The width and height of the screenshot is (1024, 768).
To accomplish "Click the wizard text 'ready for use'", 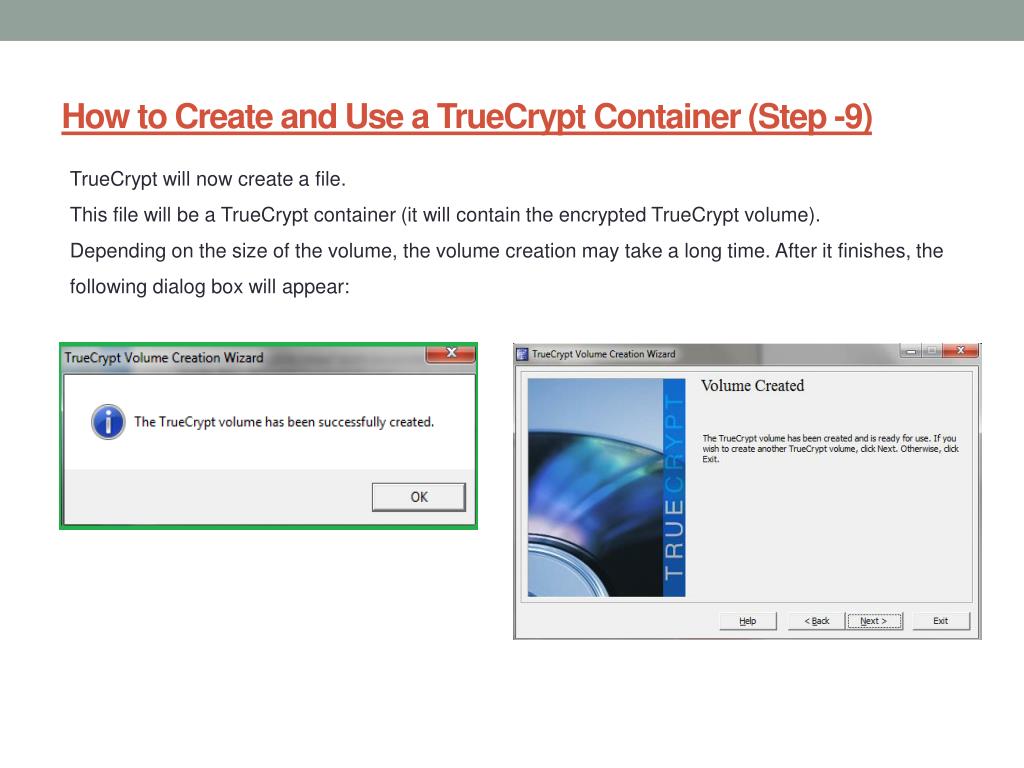I will 903,438.
